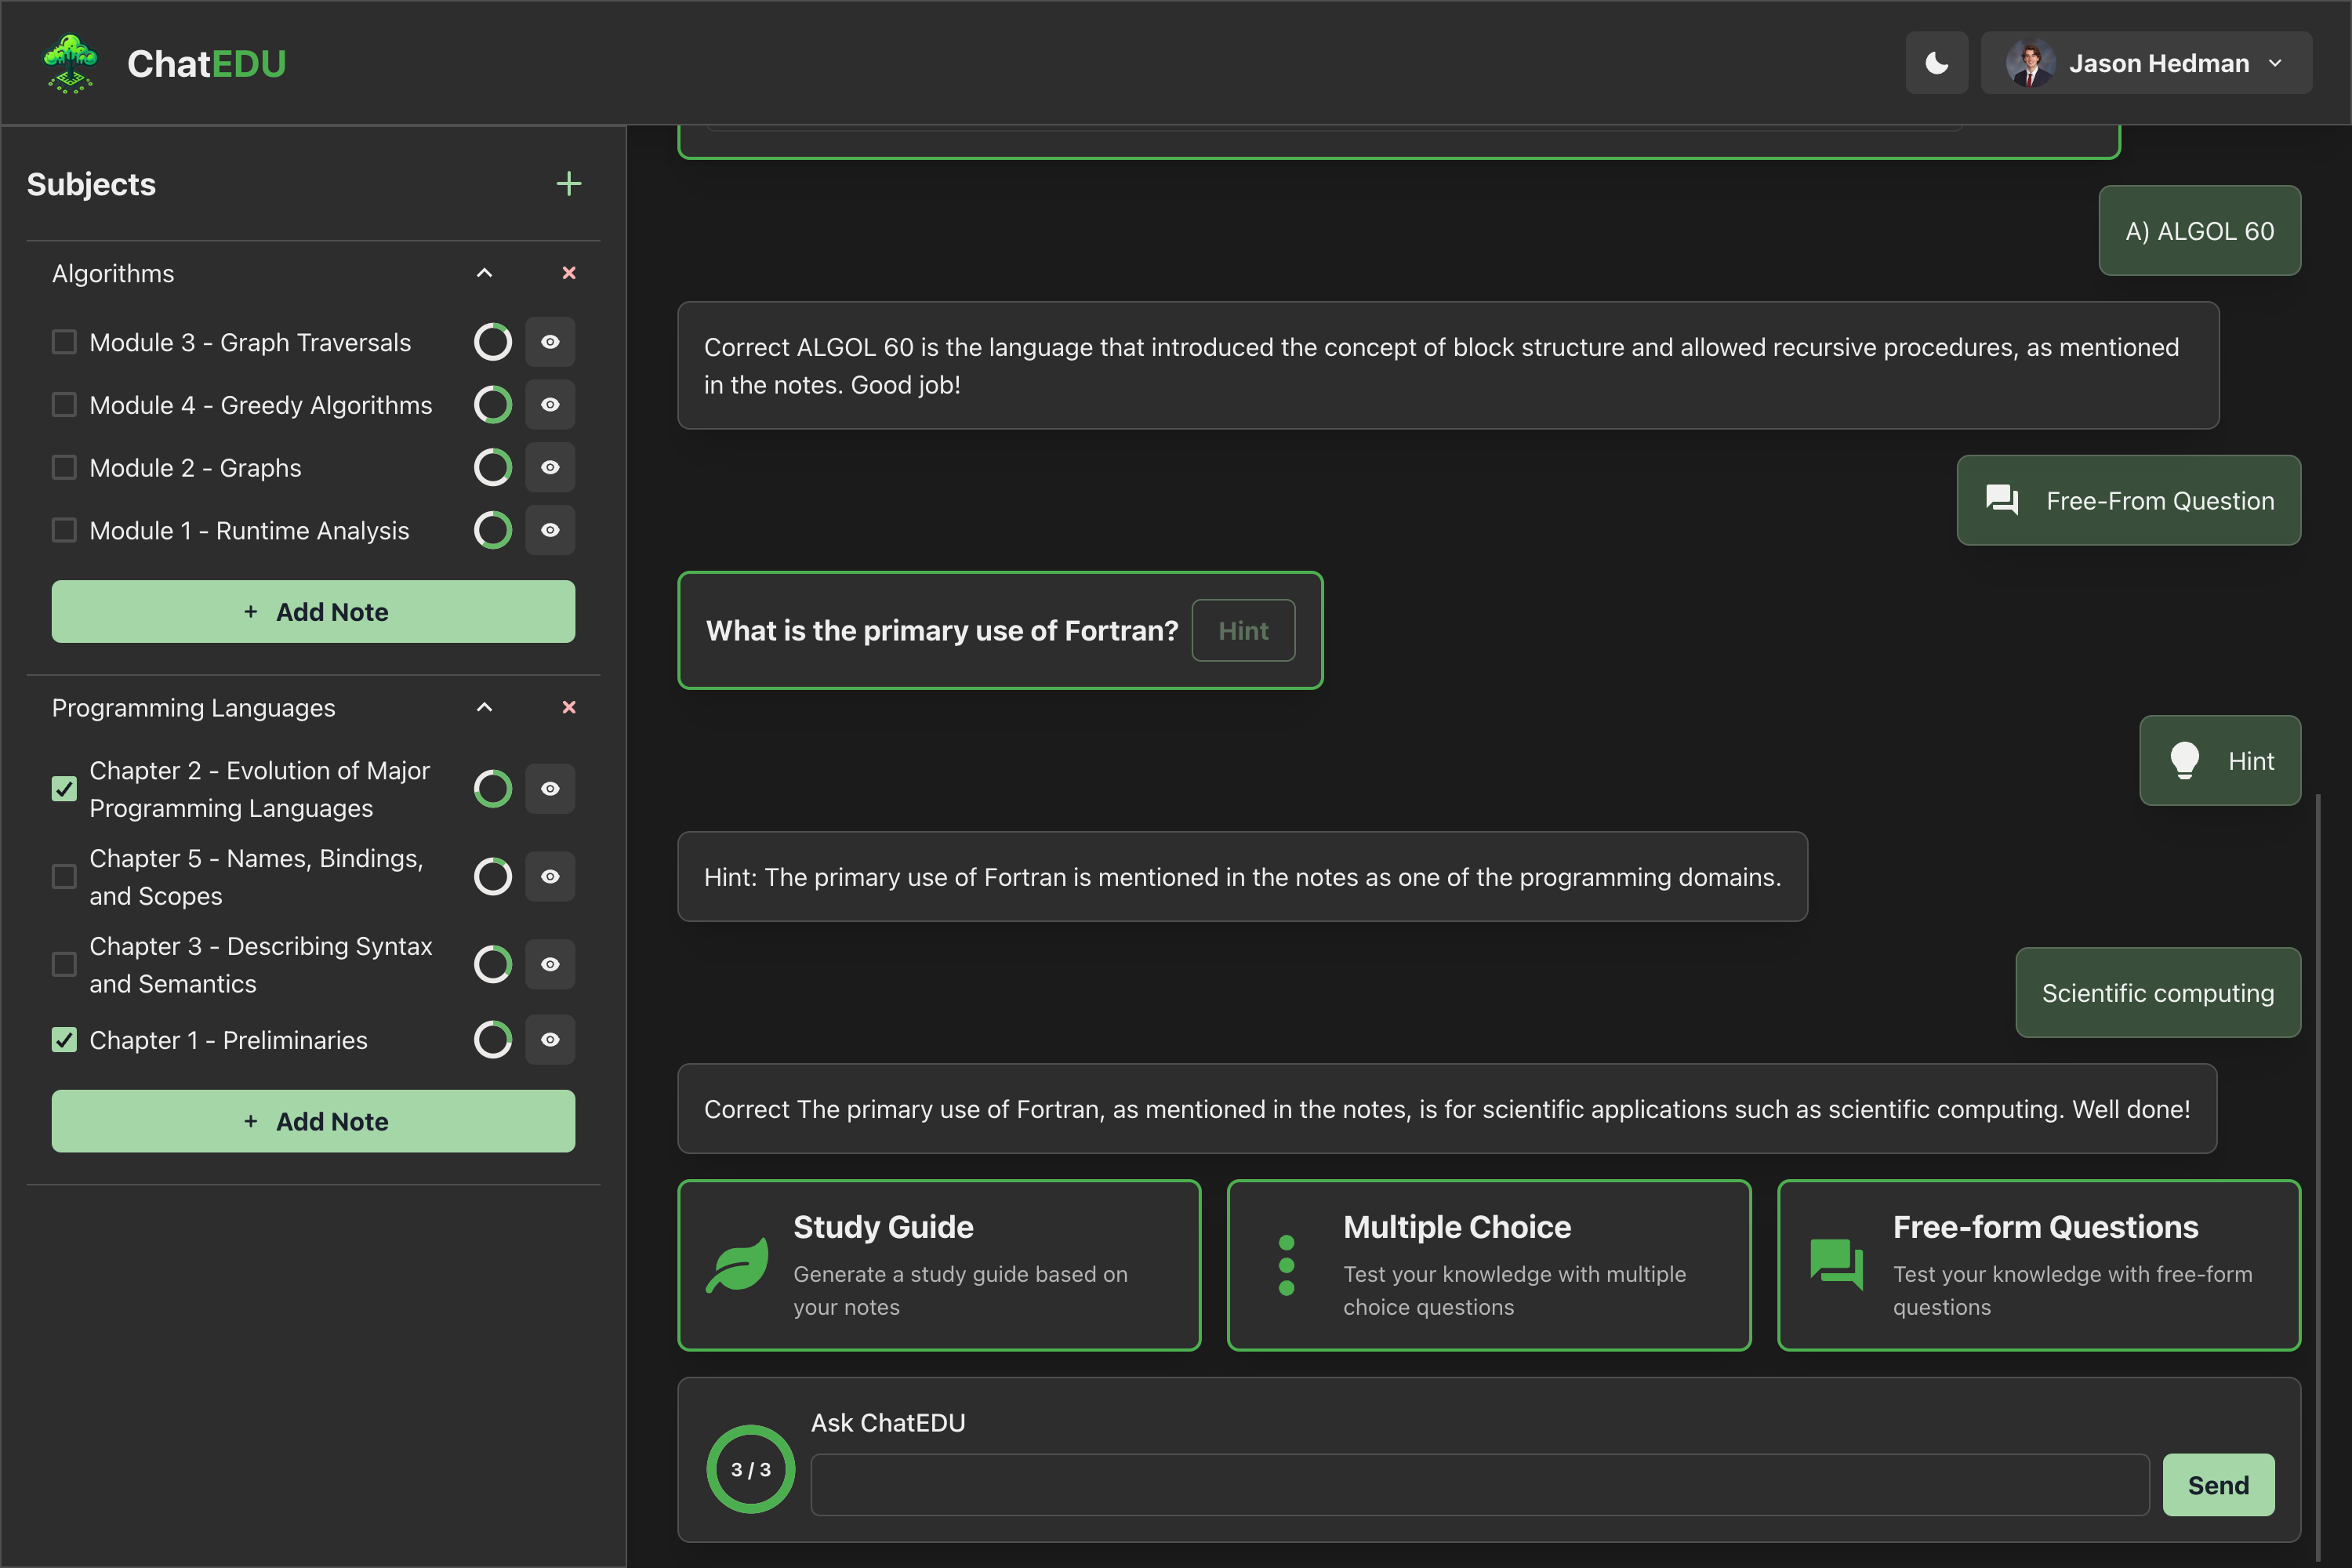
Task: Select the Multiple Choice mode card
Action: pos(1488,1265)
